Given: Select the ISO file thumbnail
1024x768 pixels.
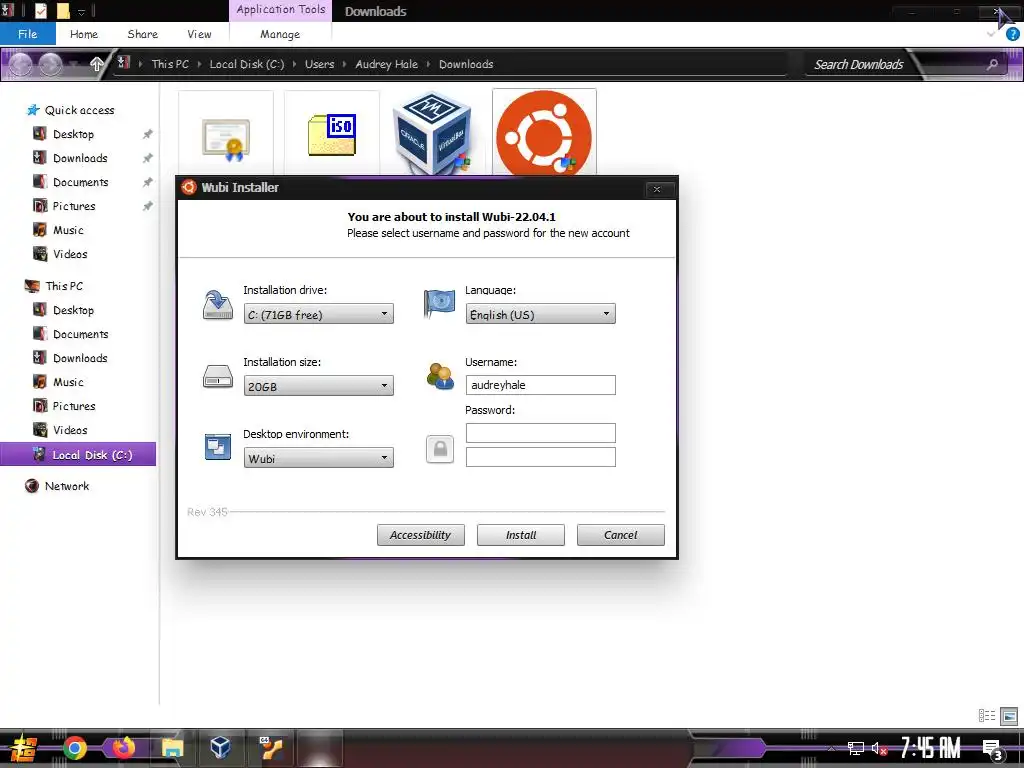Looking at the screenshot, I should [332, 135].
